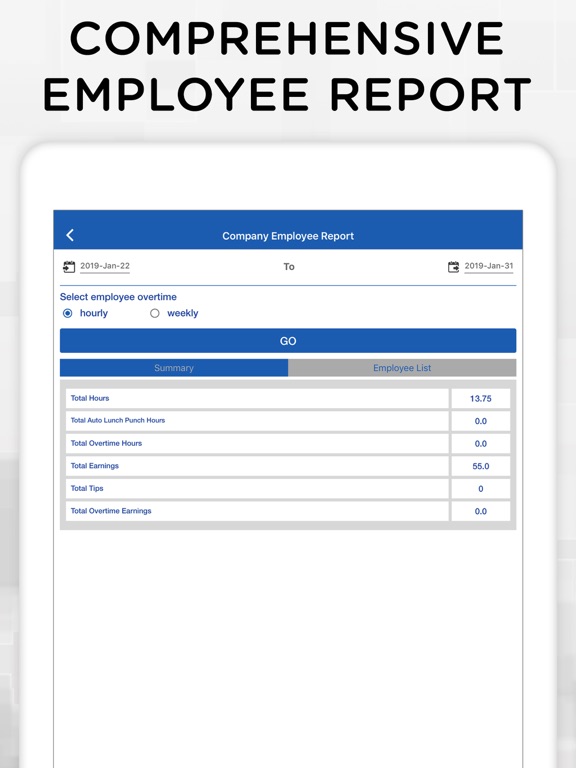Click the 55.0 total earnings value

(480, 466)
